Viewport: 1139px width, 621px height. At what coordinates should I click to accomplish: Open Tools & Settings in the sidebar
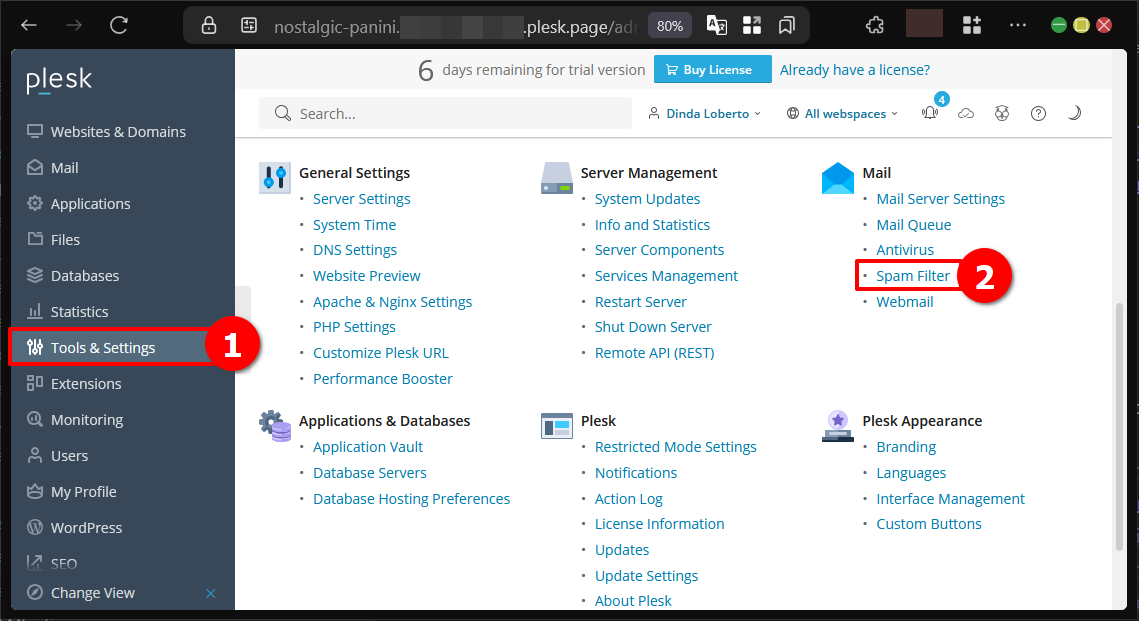click(101, 347)
